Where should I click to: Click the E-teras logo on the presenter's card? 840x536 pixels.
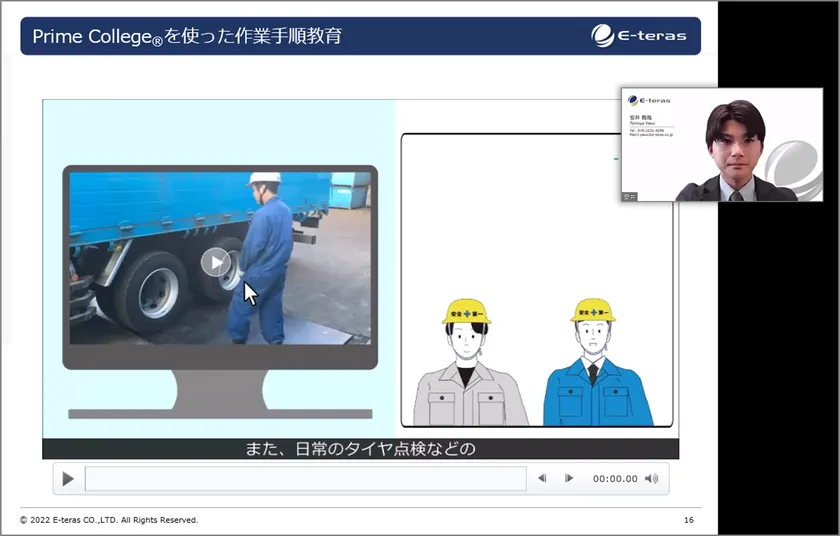point(650,100)
